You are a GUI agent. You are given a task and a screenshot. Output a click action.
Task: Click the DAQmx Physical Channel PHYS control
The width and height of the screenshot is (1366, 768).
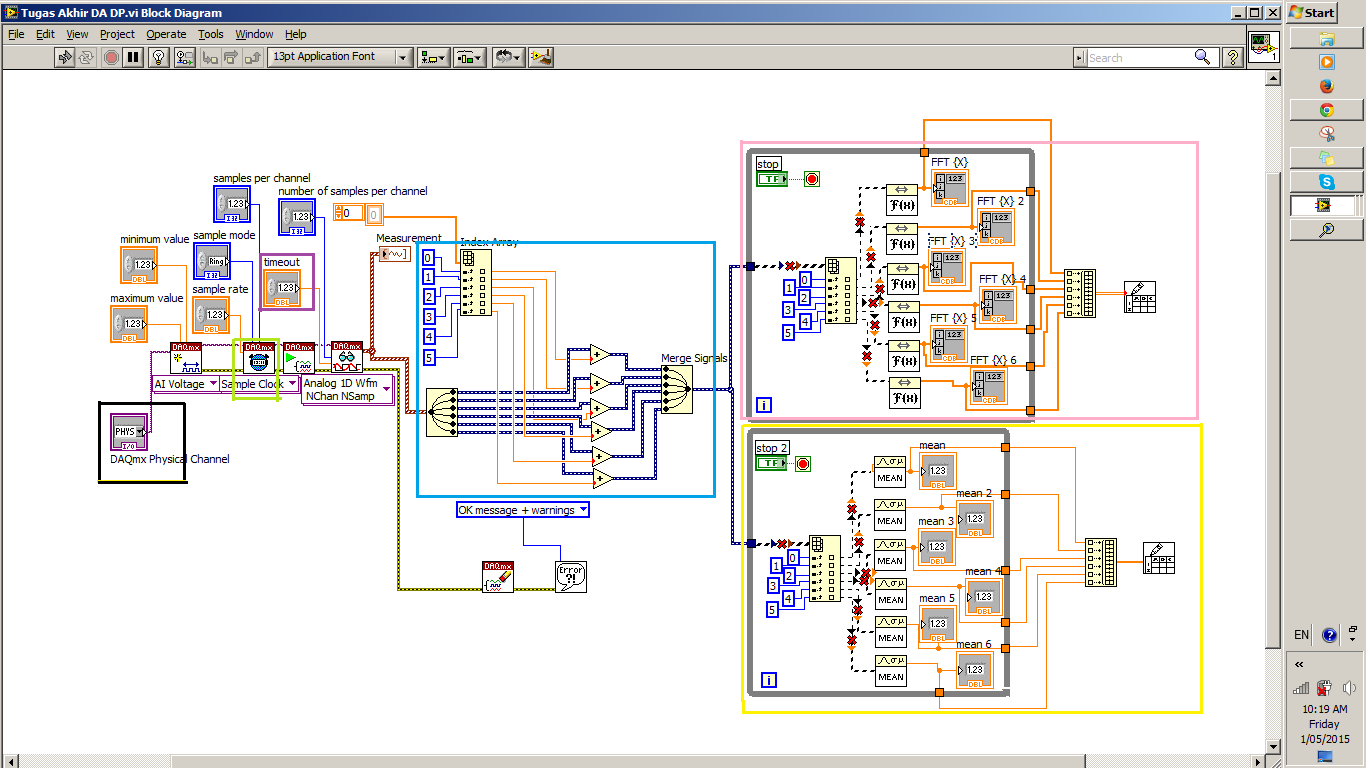pyautogui.click(x=130, y=431)
